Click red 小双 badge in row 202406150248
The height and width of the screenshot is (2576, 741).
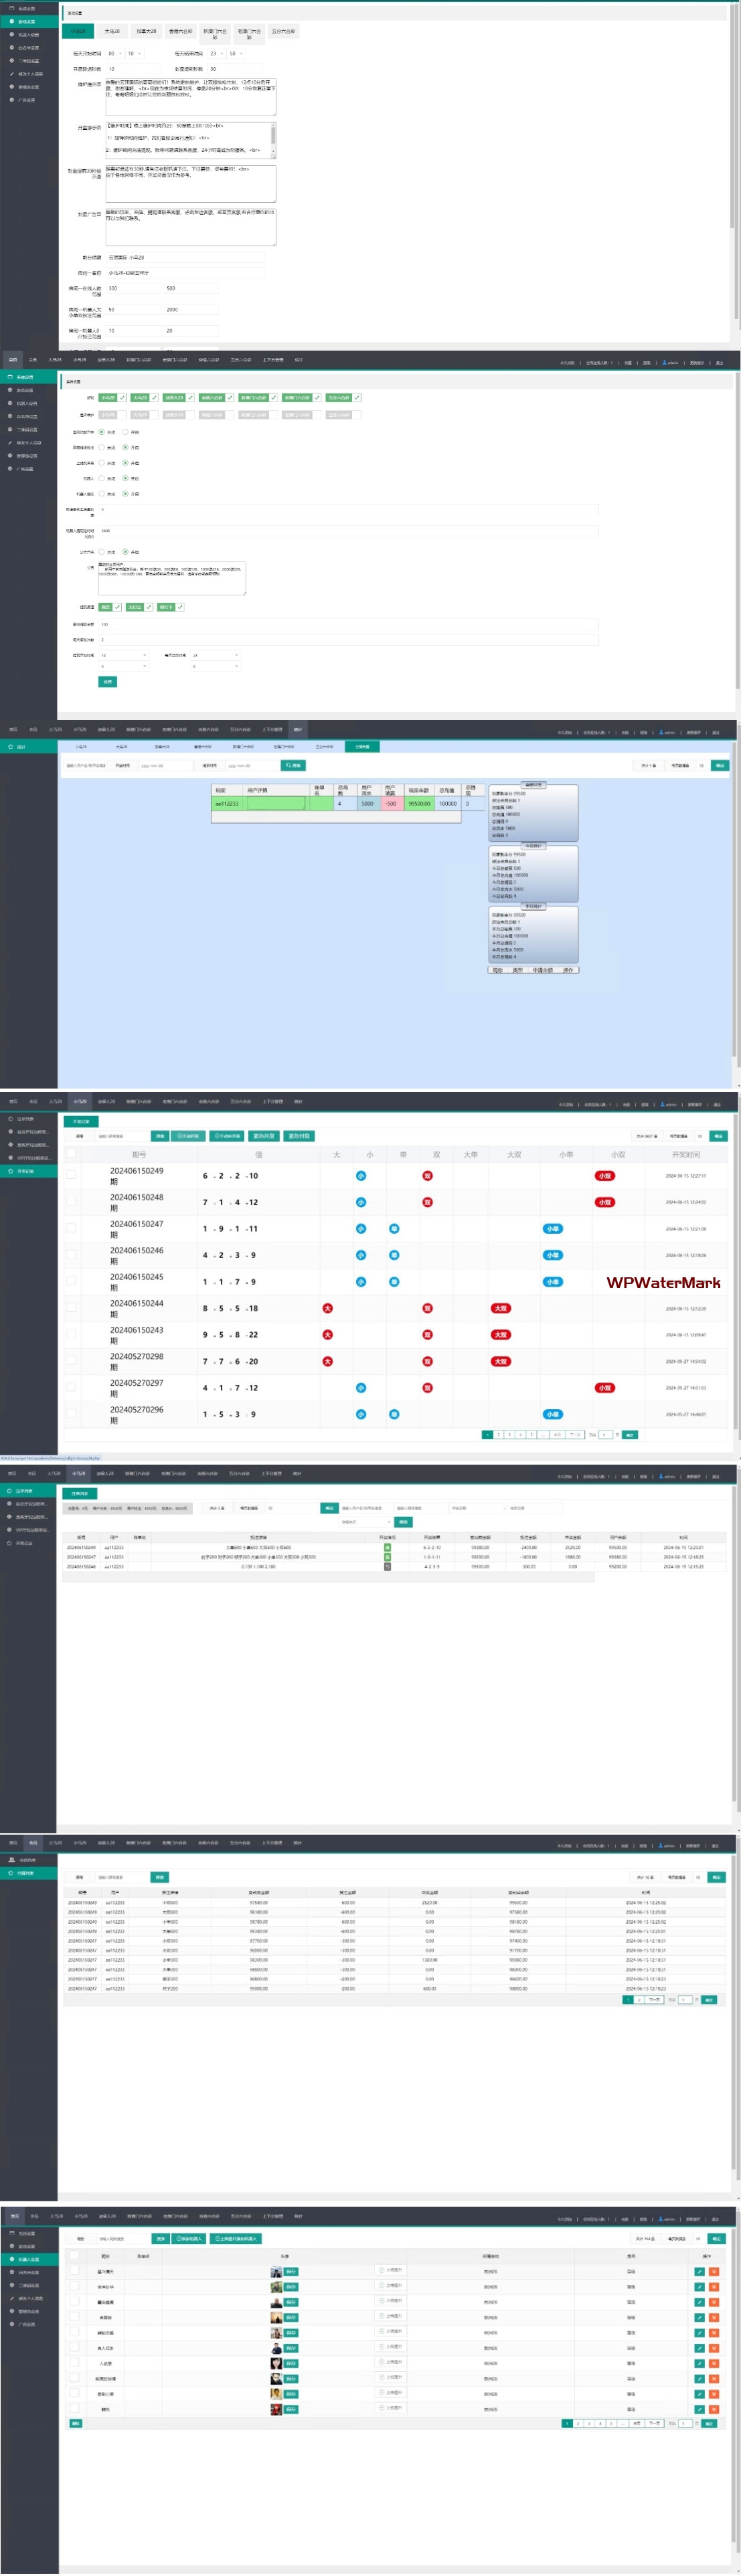click(x=604, y=1202)
